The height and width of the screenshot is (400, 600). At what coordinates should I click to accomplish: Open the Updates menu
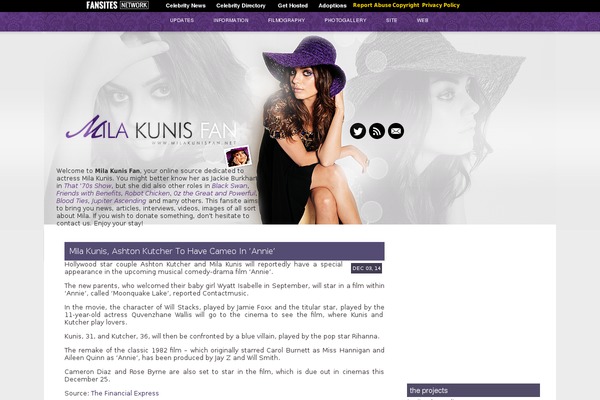(182, 20)
